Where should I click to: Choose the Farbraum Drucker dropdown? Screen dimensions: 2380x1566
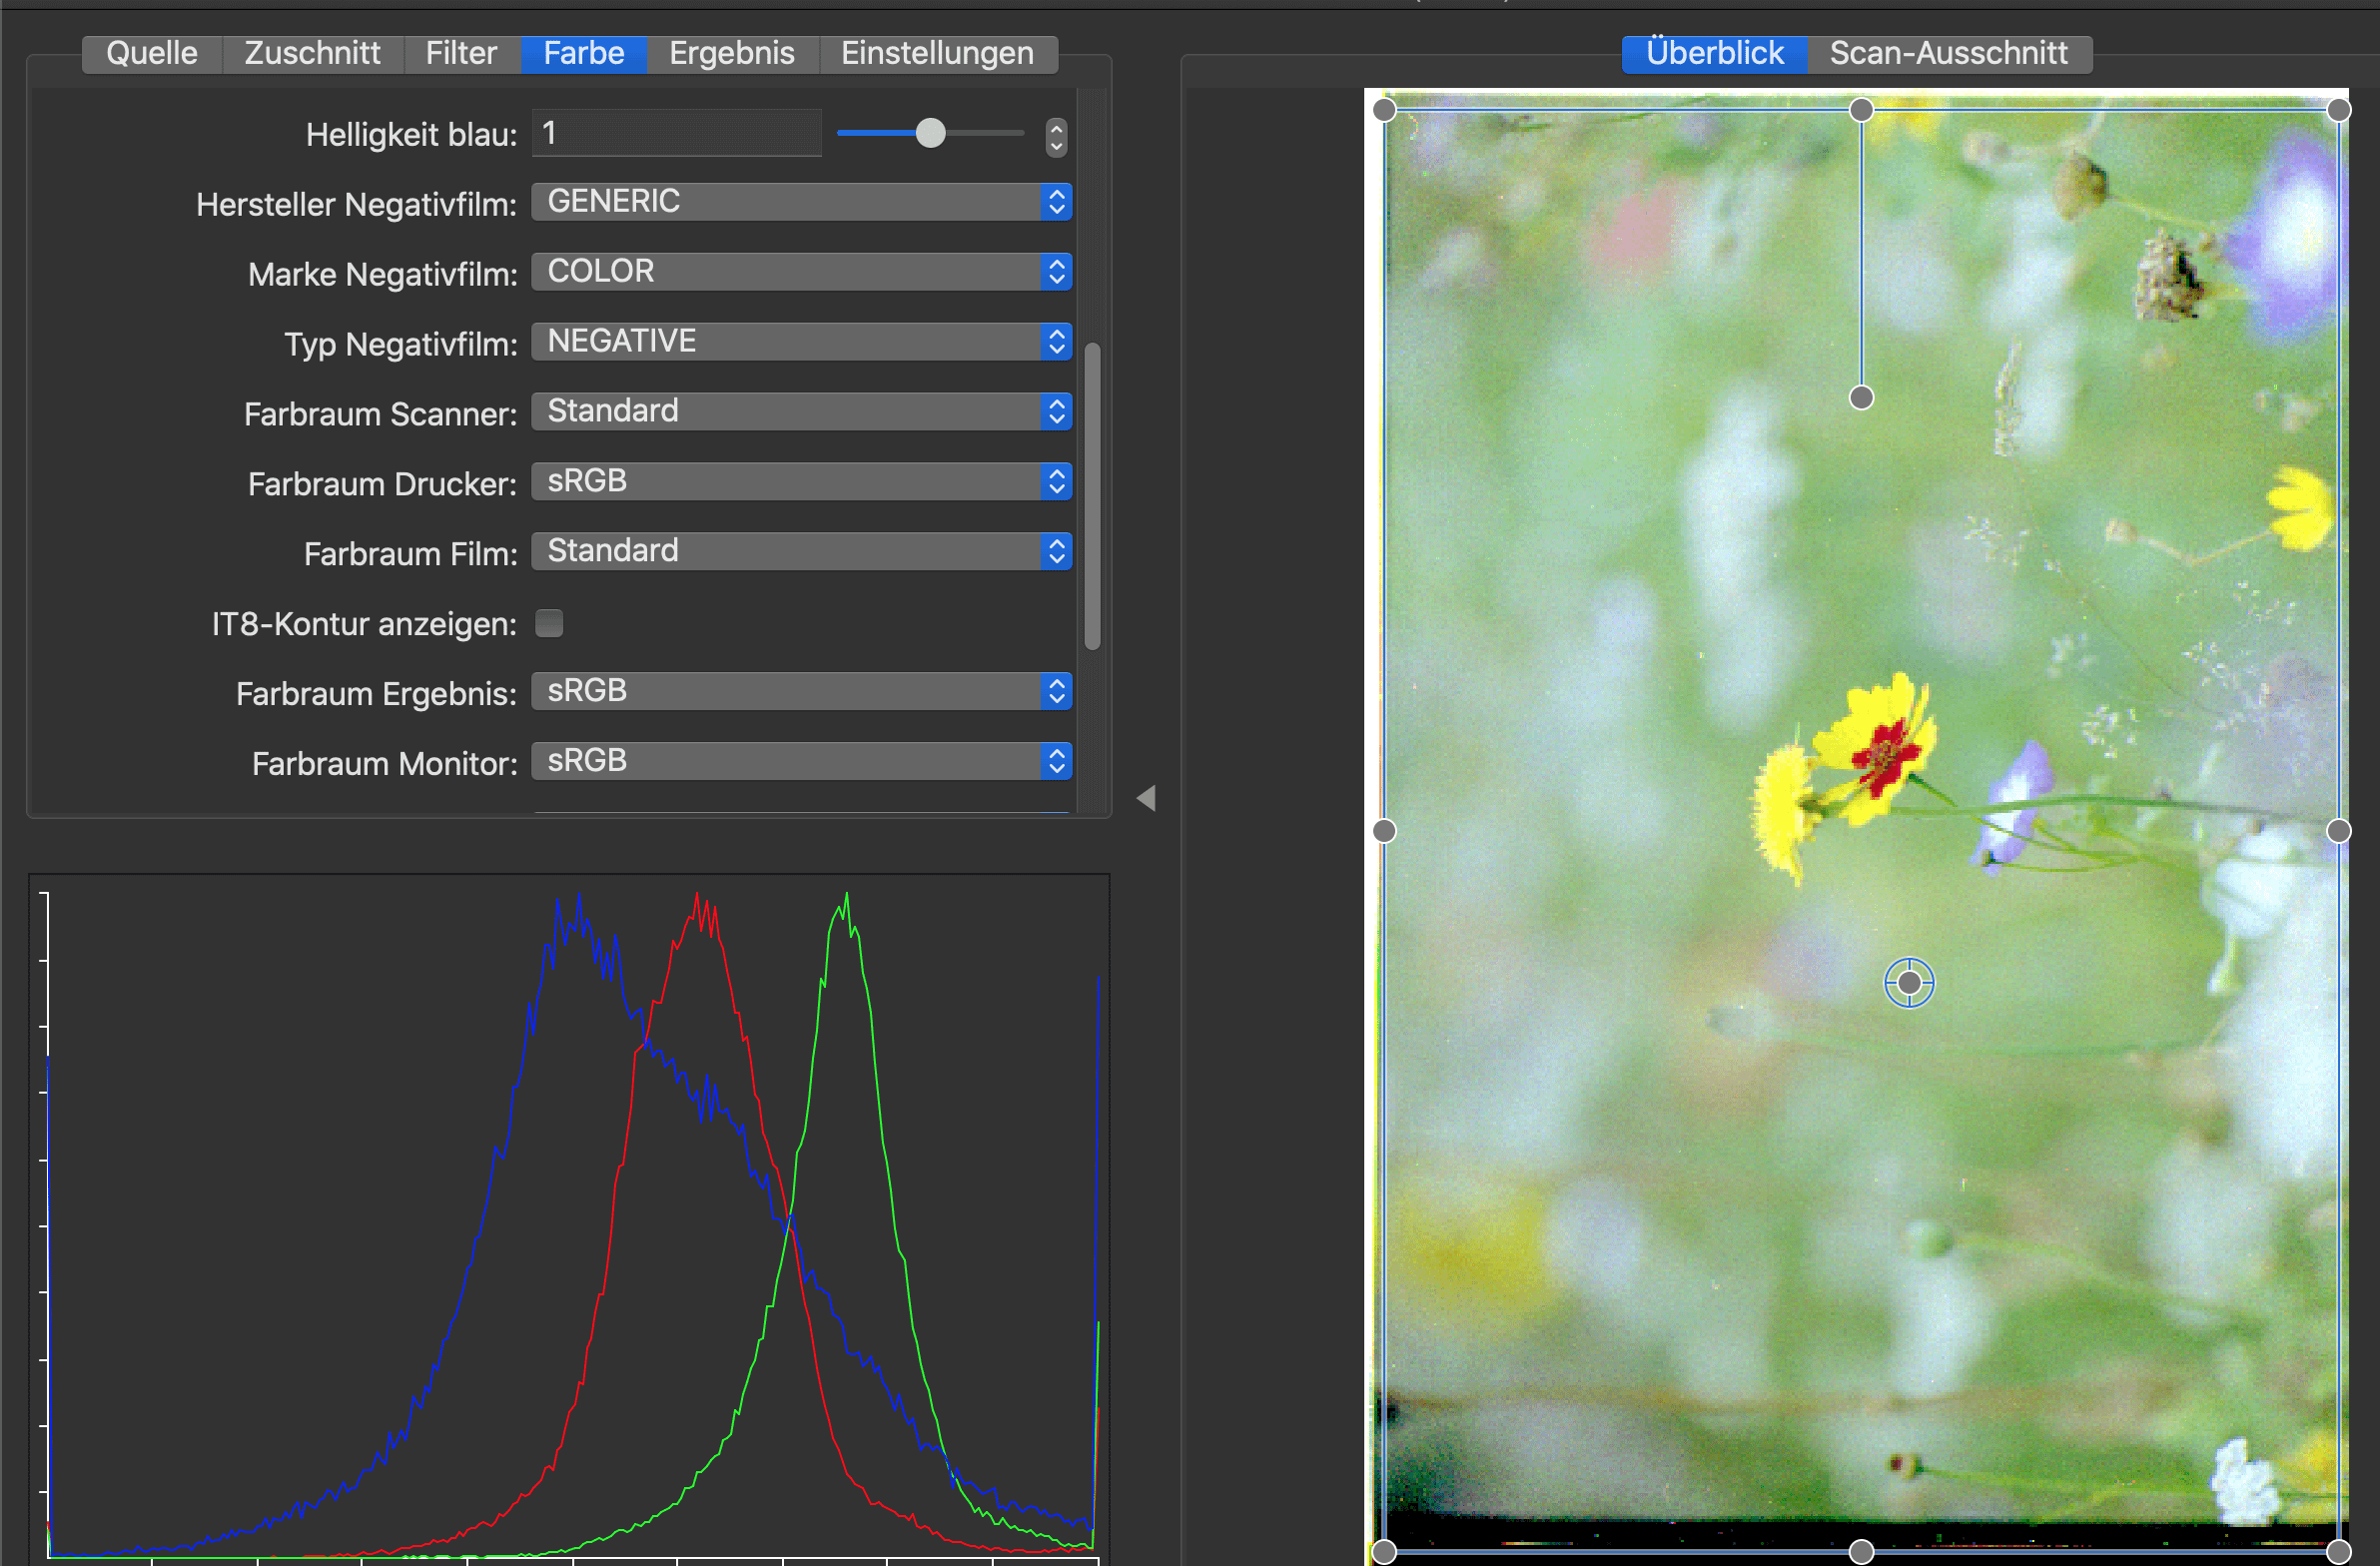tap(802, 482)
